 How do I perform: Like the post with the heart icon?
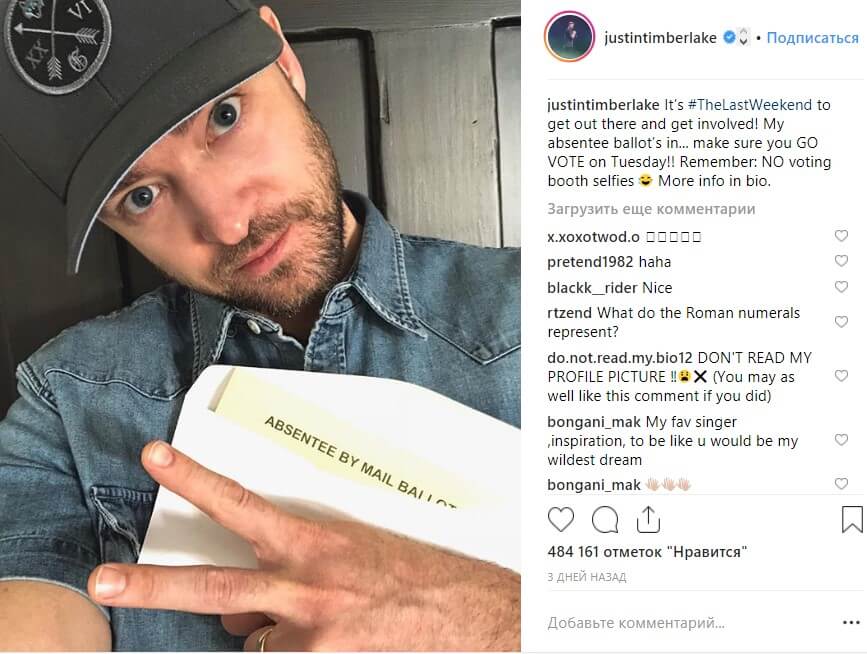[561, 520]
